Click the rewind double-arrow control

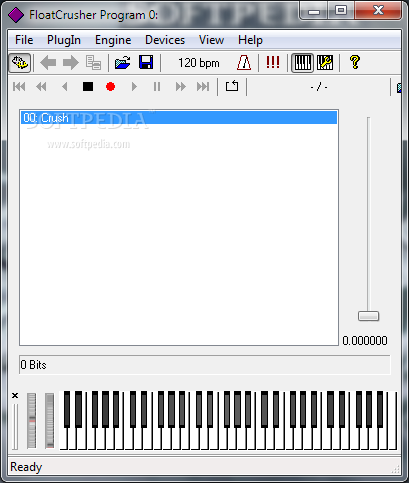tap(41, 87)
